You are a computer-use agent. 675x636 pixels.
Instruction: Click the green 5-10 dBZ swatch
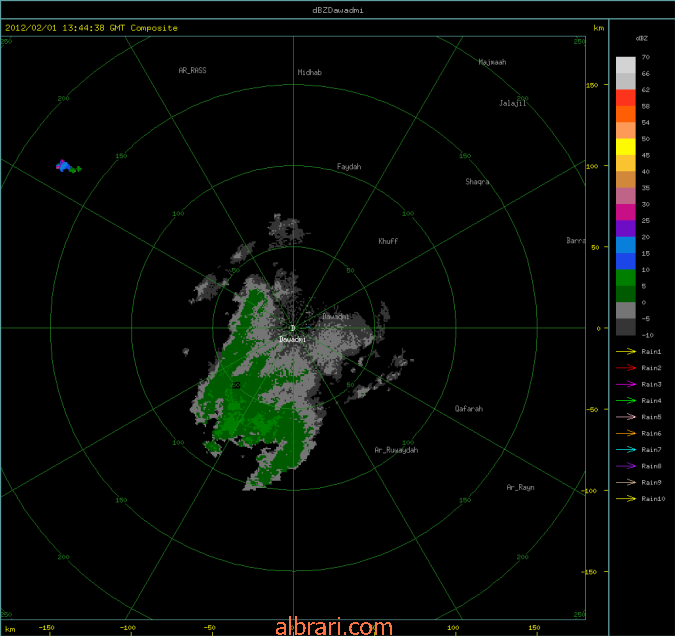[626, 278]
